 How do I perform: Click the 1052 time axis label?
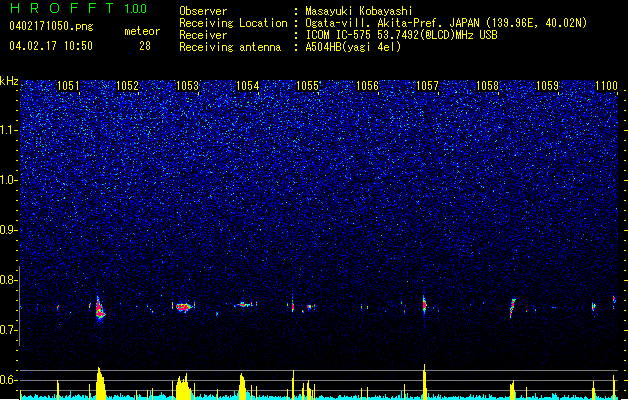point(127,86)
